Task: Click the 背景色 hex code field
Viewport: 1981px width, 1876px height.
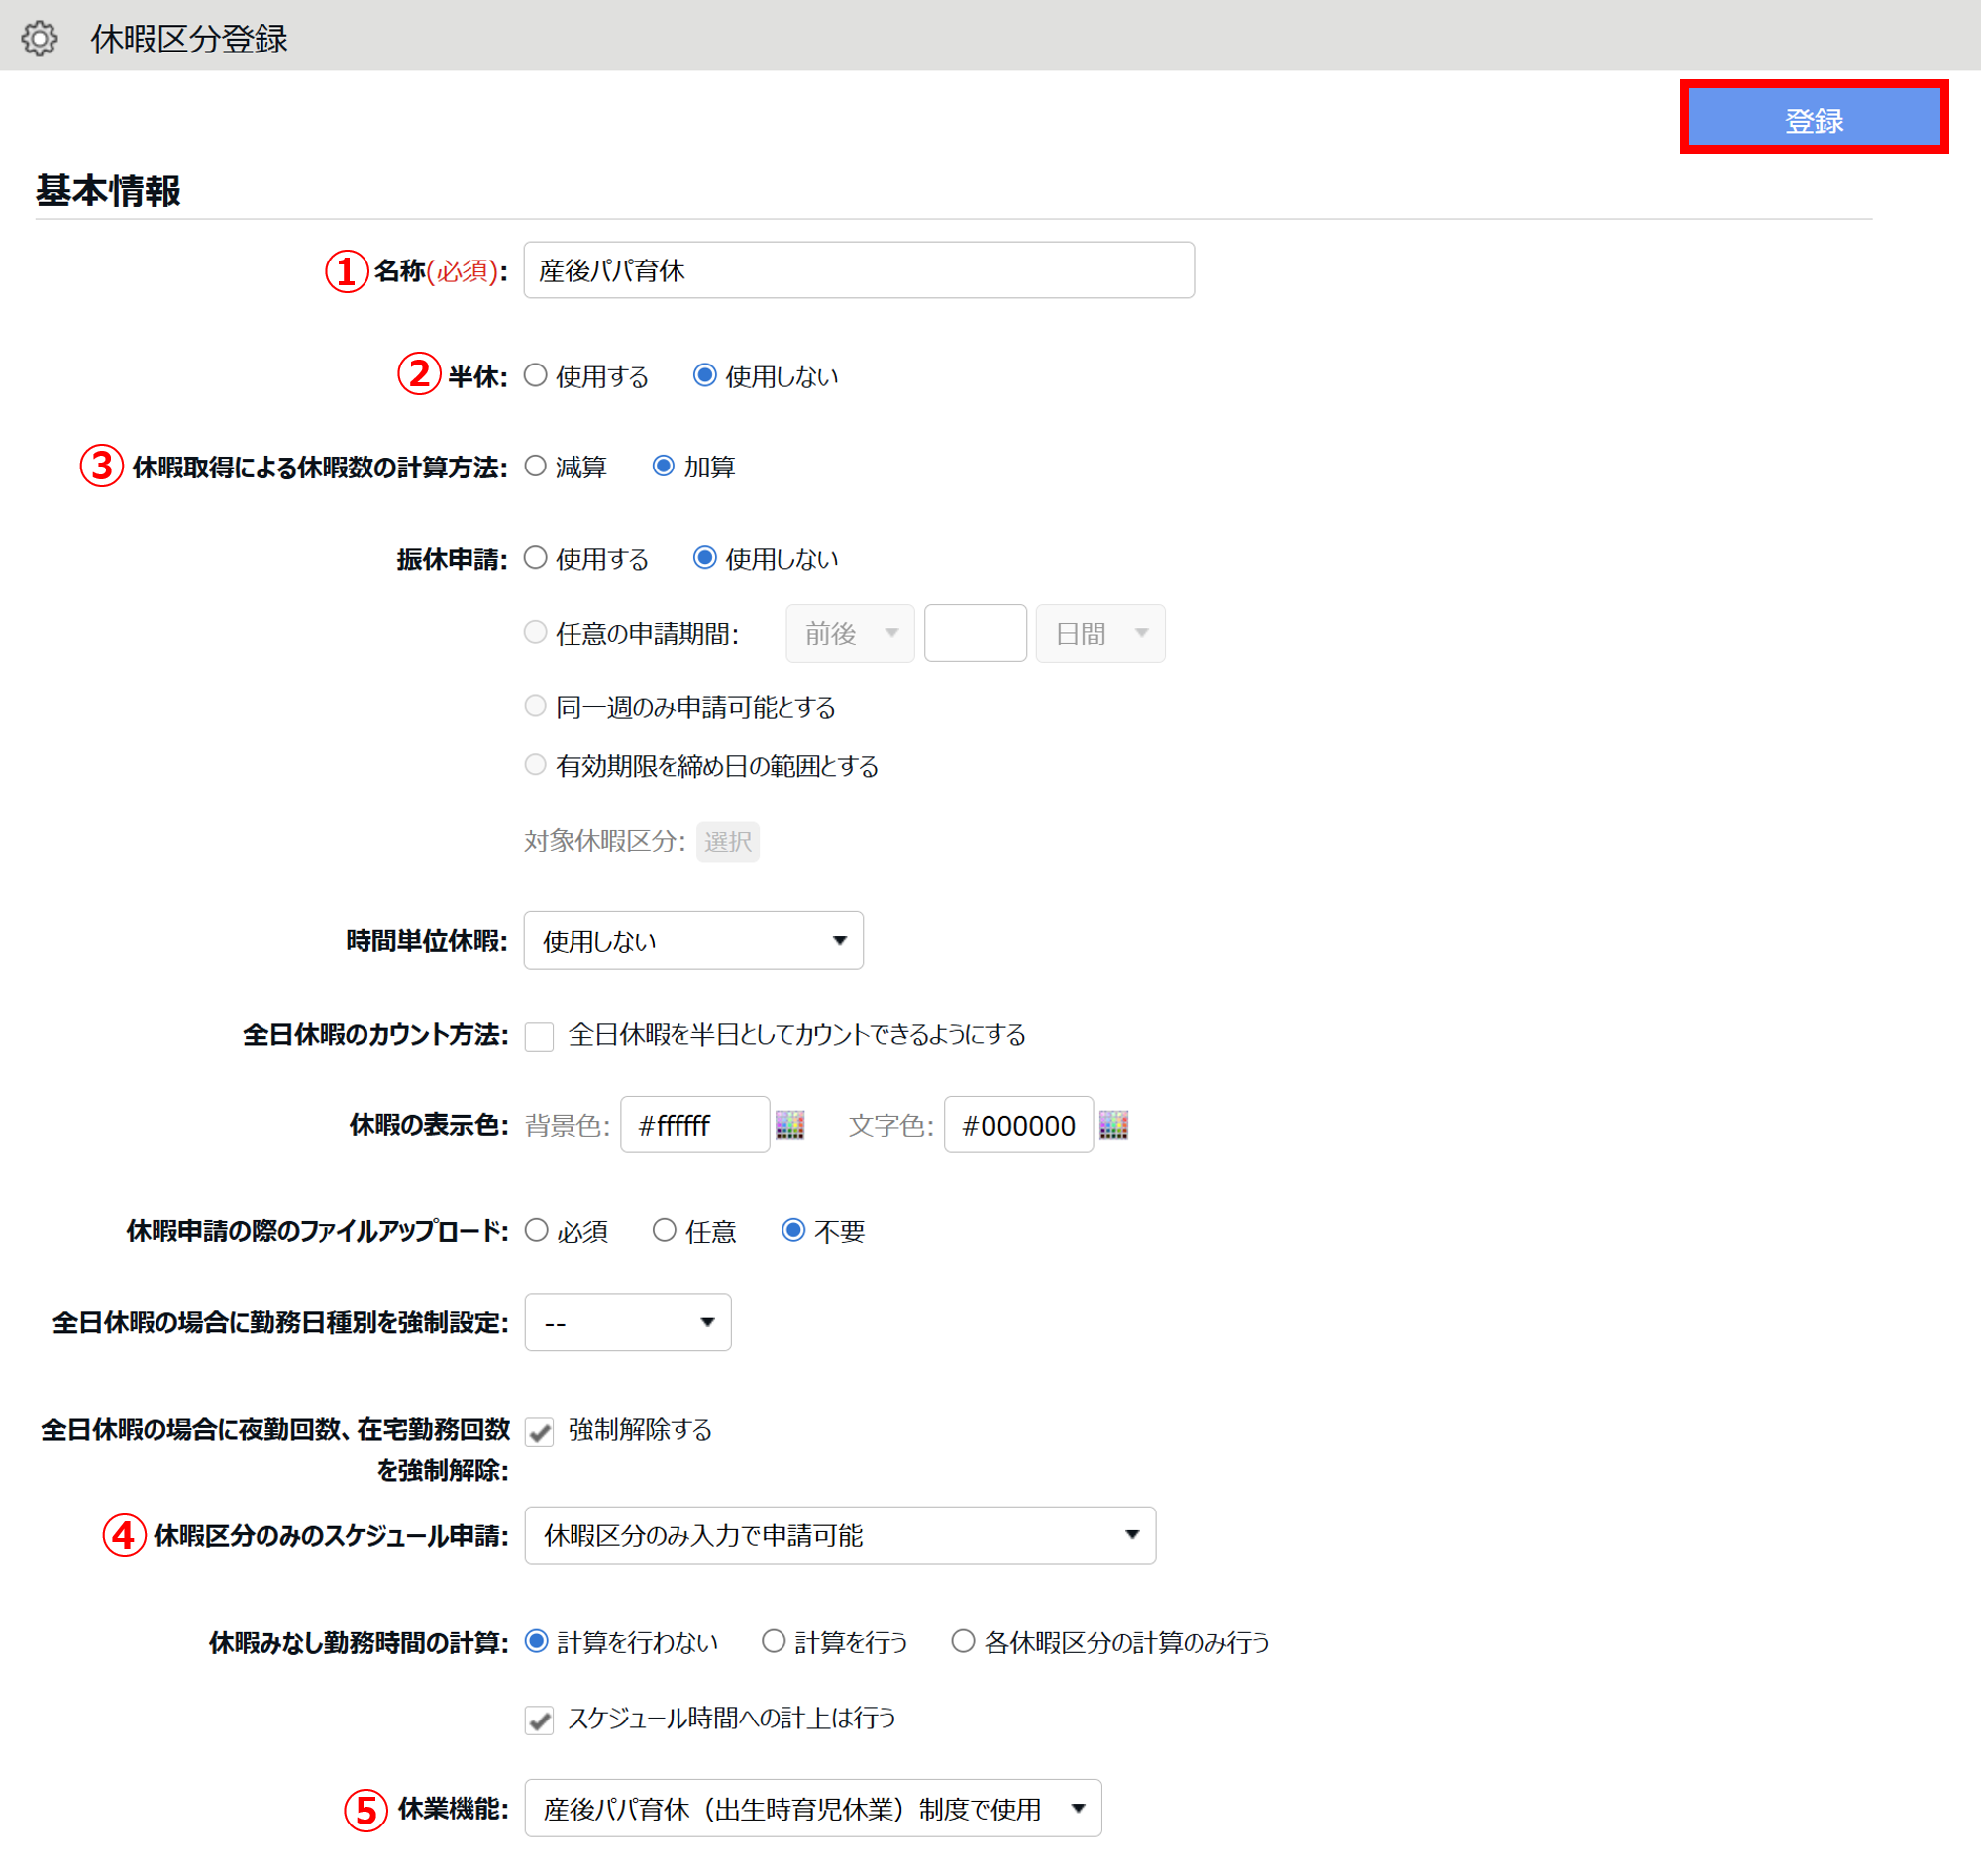Action: click(x=694, y=1125)
